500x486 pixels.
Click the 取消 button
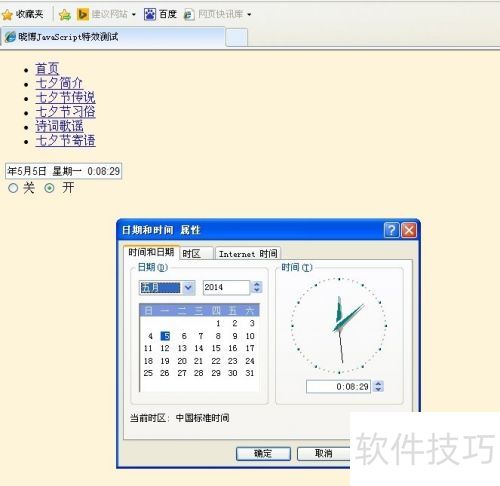323,454
